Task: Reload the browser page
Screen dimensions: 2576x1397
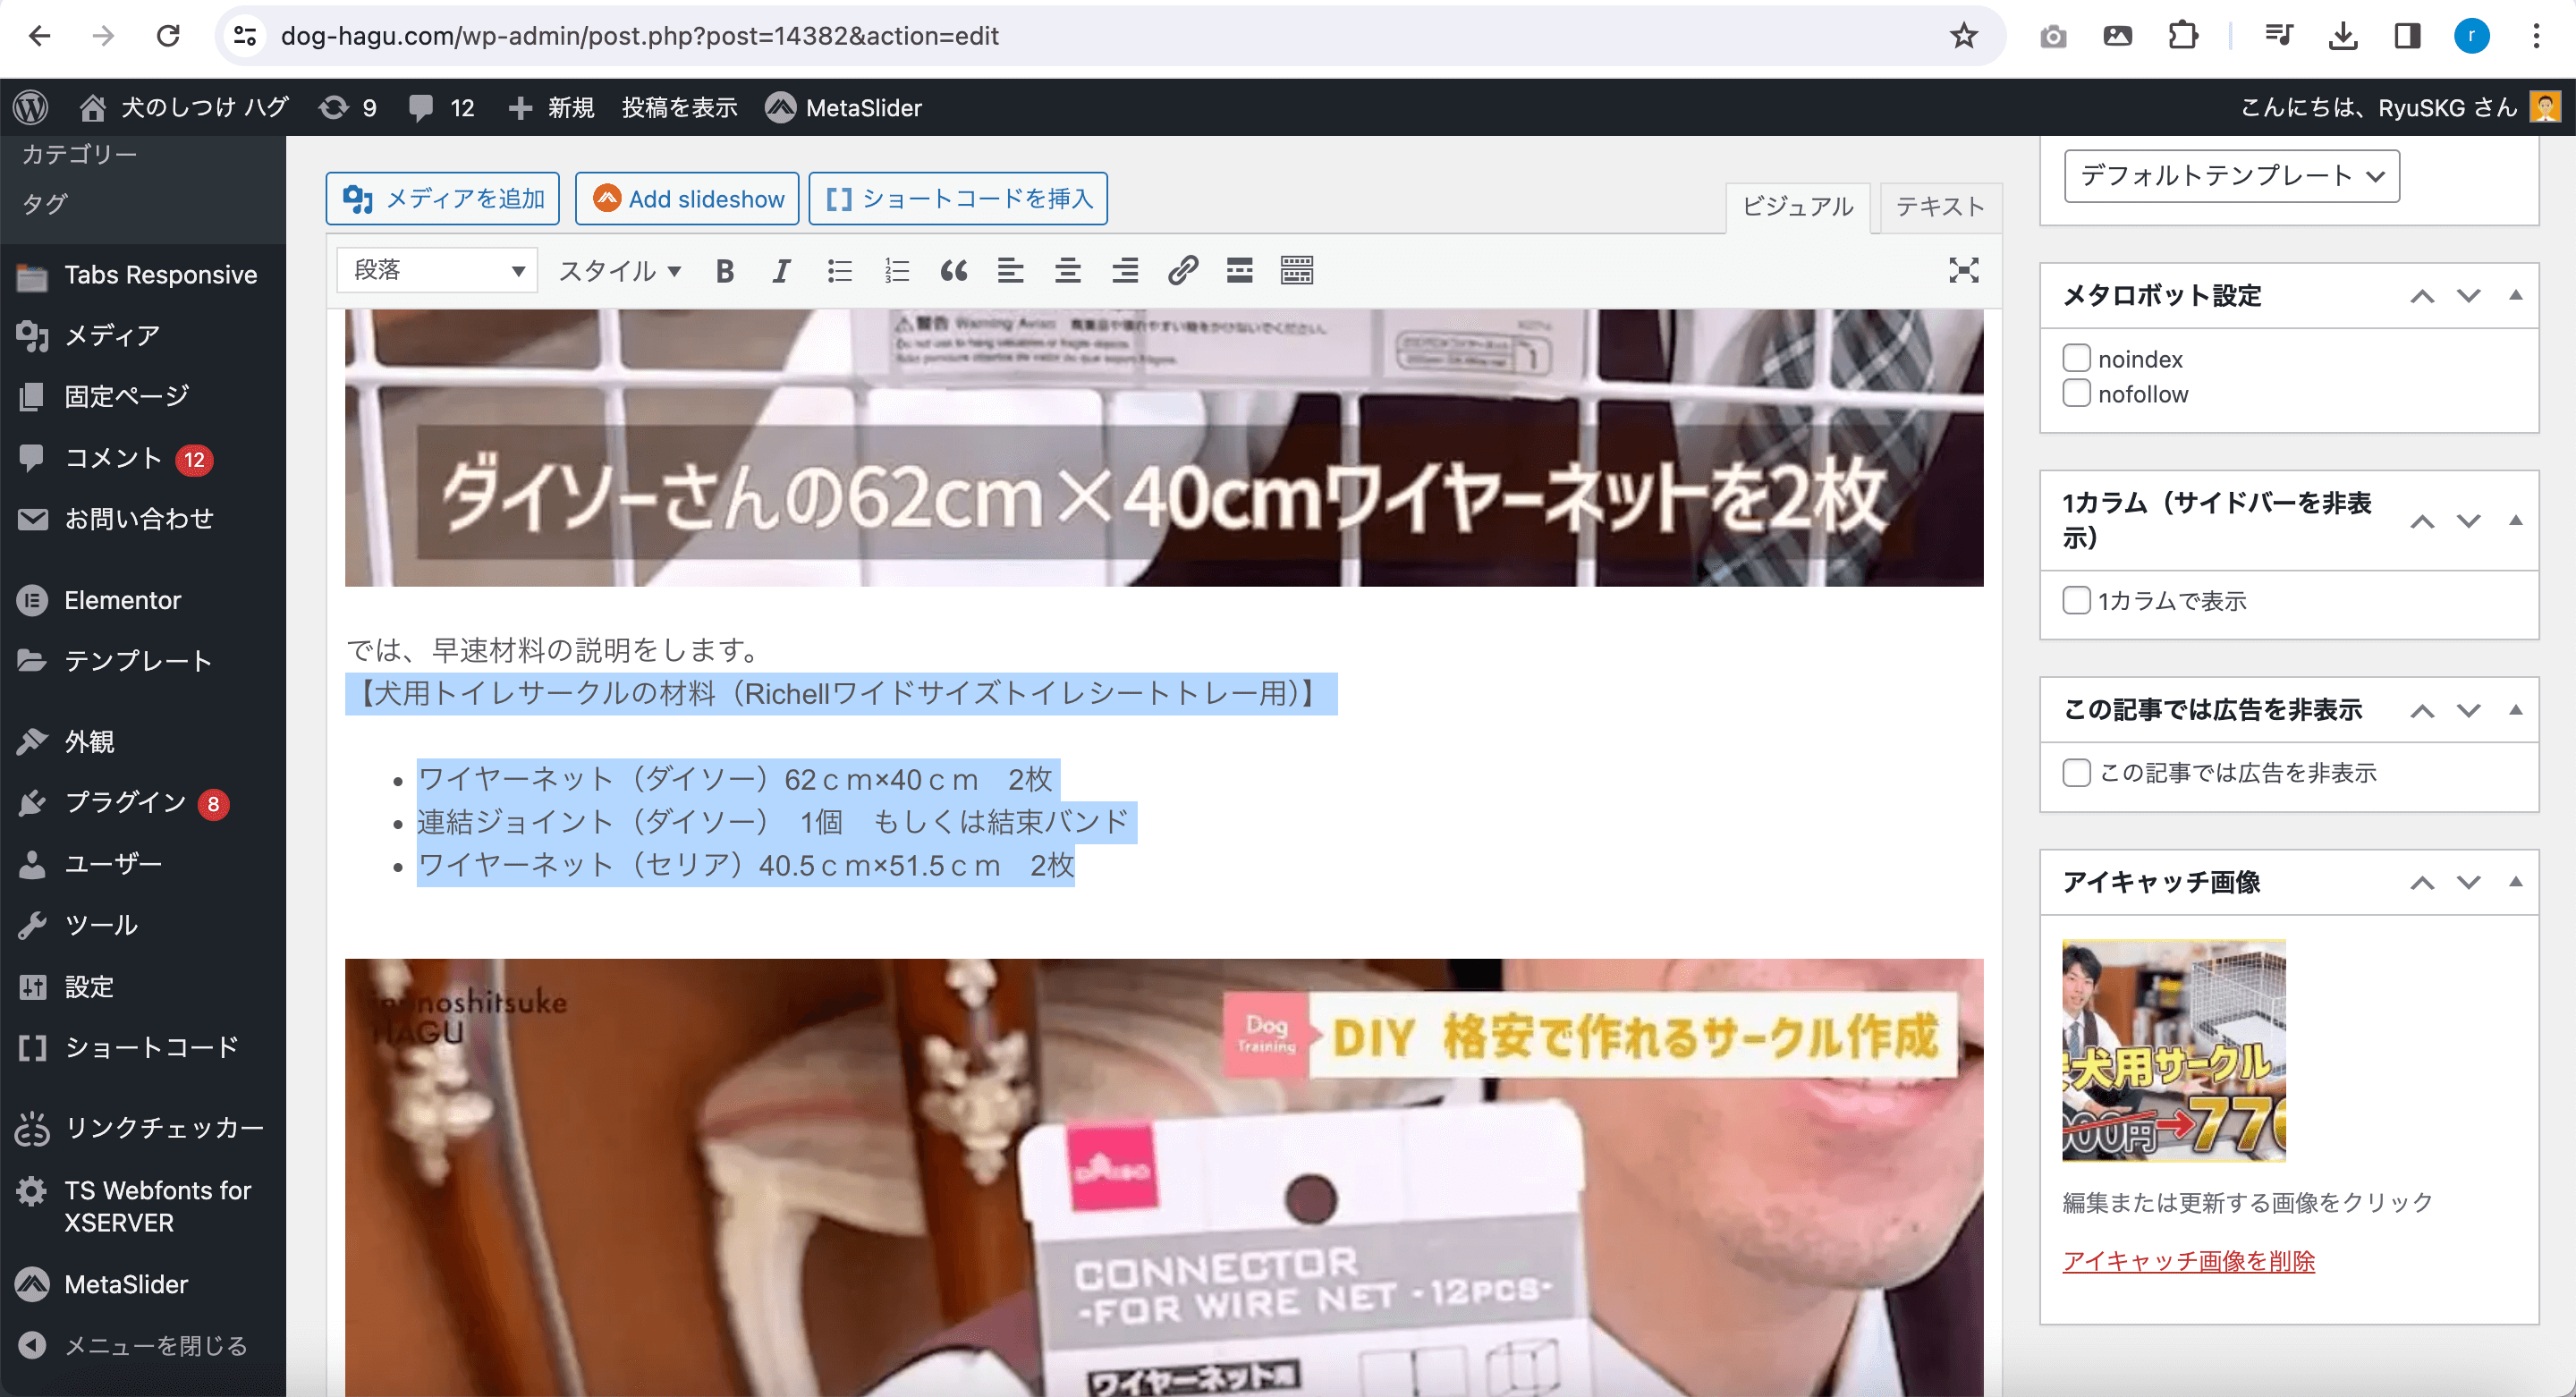Action: (x=168, y=36)
